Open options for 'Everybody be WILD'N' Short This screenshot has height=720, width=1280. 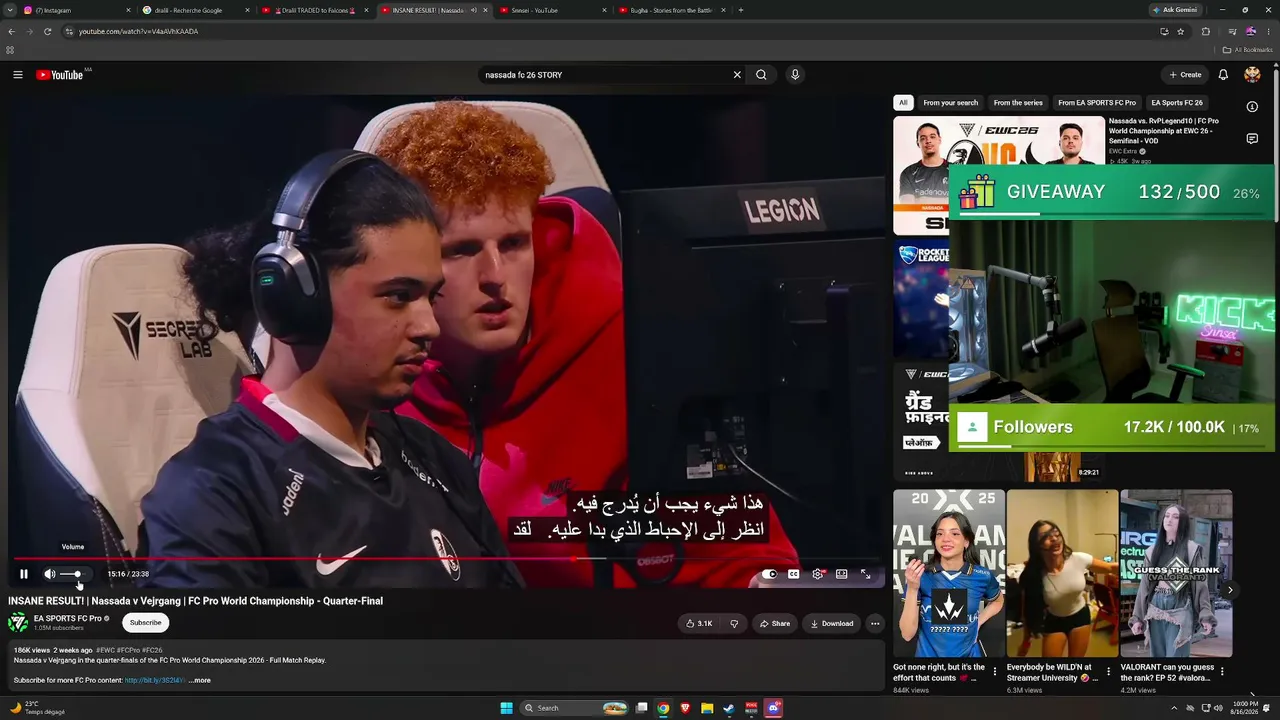[x=1108, y=672]
